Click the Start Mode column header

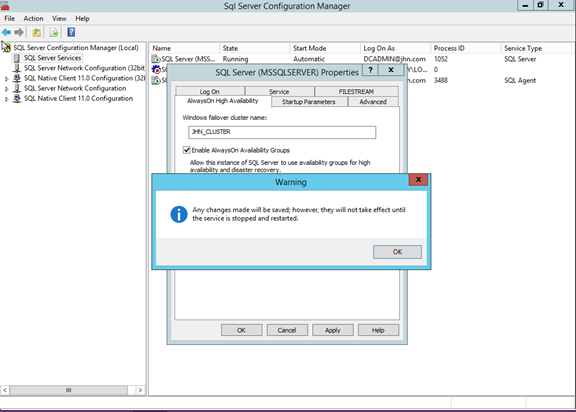(325, 48)
